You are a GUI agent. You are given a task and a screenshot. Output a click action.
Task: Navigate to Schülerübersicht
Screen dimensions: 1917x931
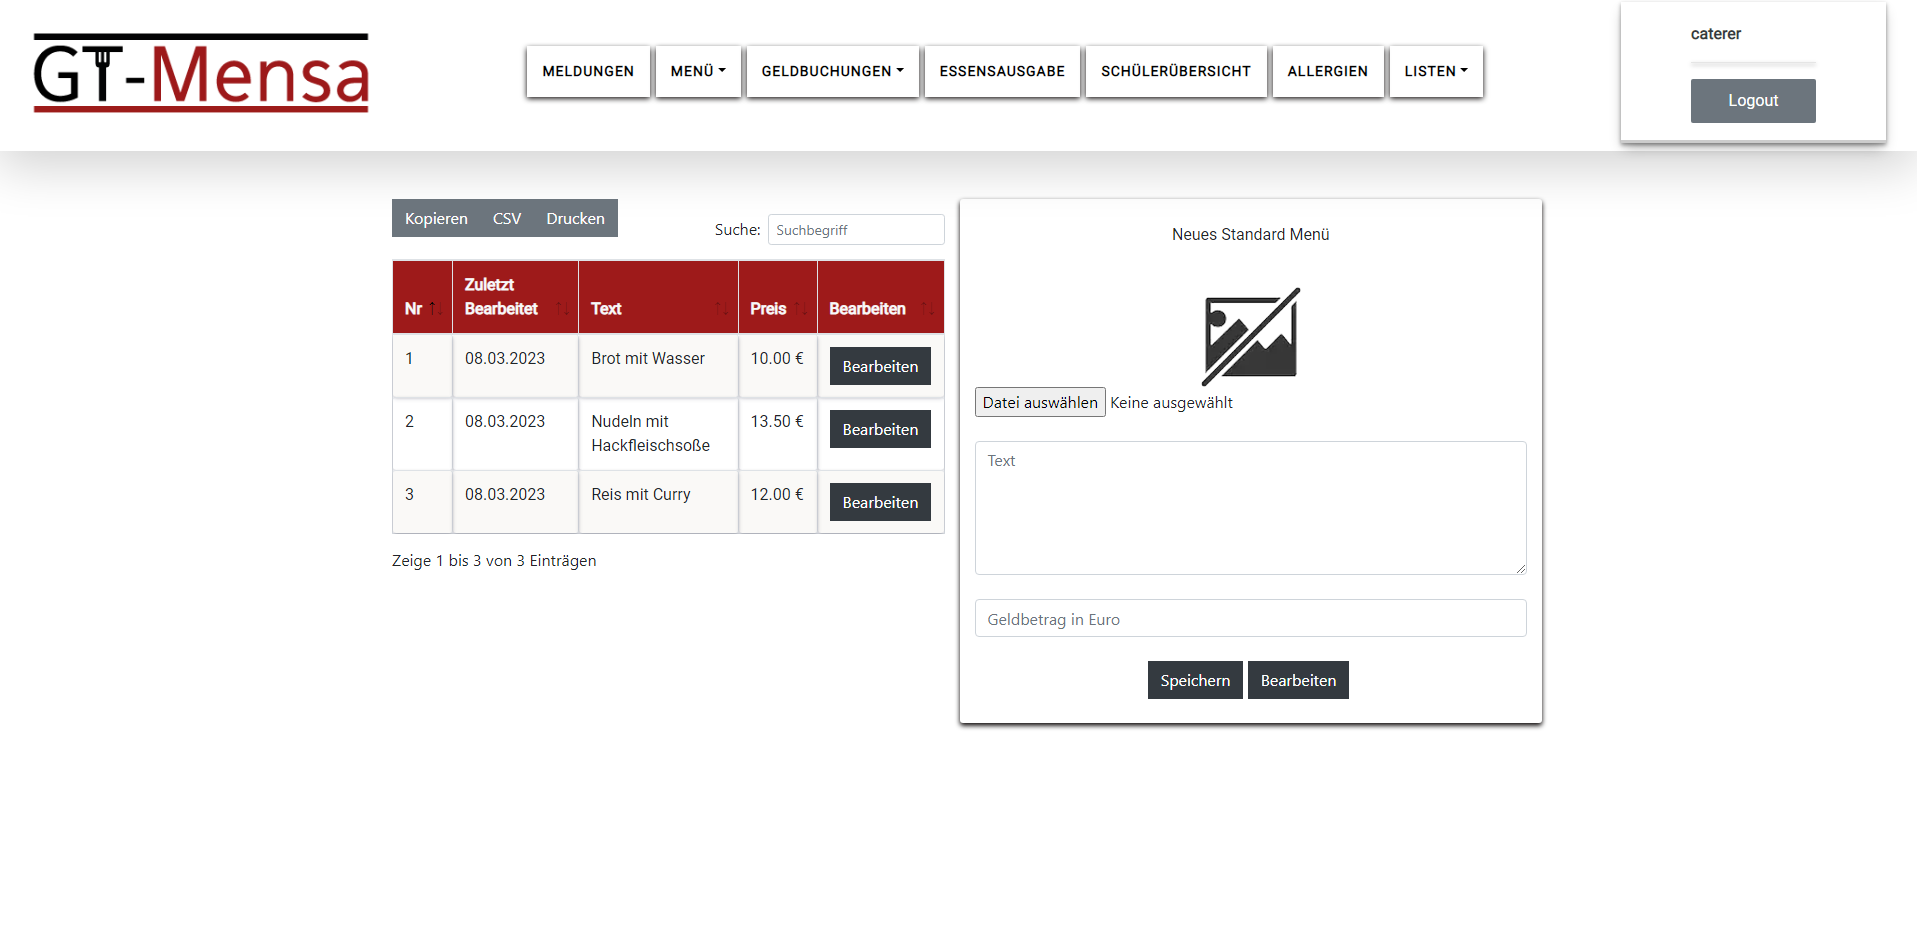[x=1175, y=71]
